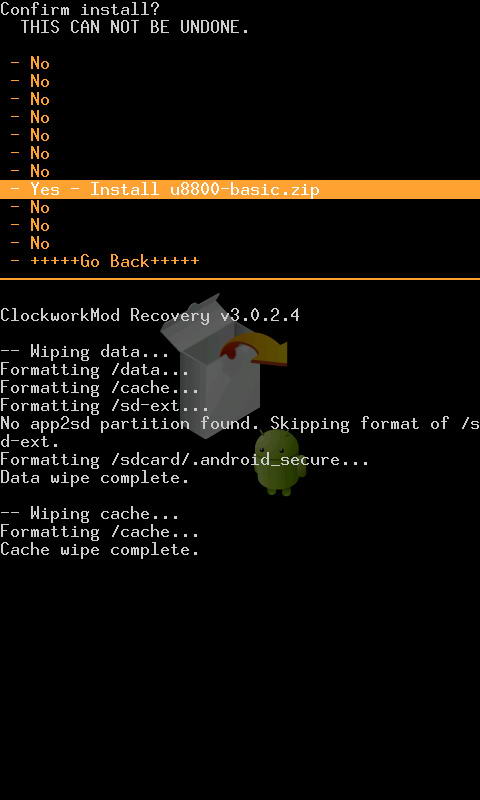Viewport: 480px width, 800px height.
Task: Click the Confirm install? header text
Action: (80, 9)
